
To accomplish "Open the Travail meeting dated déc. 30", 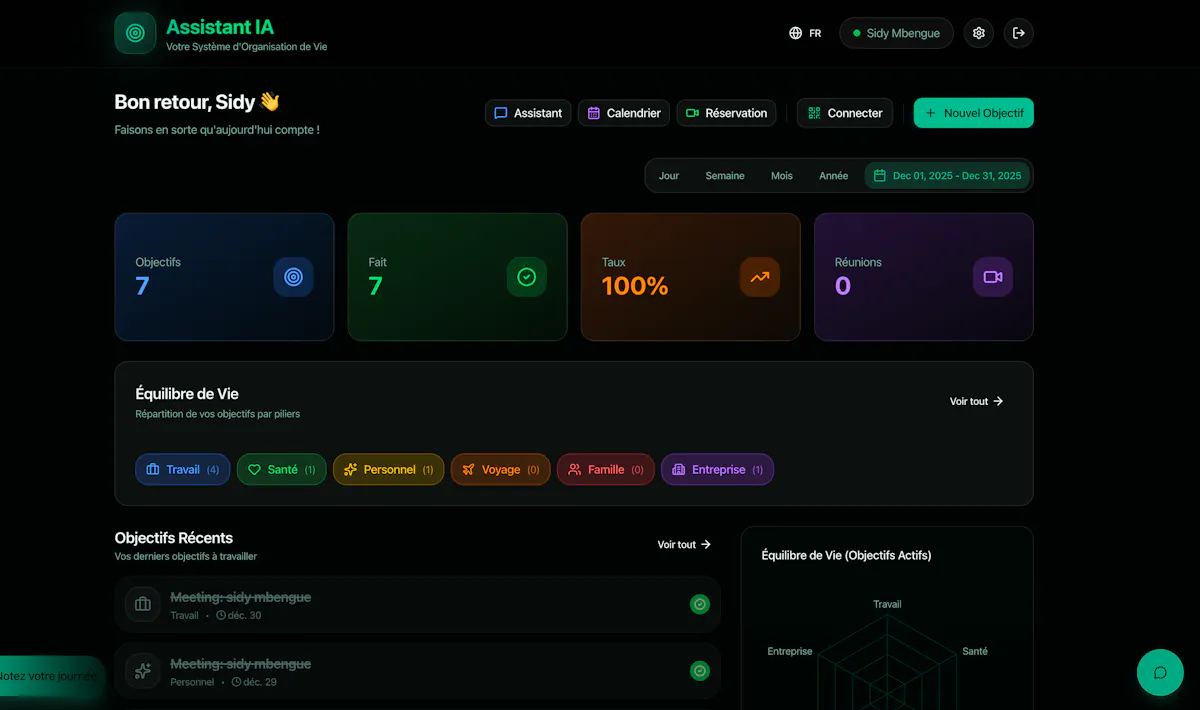I will 418,604.
